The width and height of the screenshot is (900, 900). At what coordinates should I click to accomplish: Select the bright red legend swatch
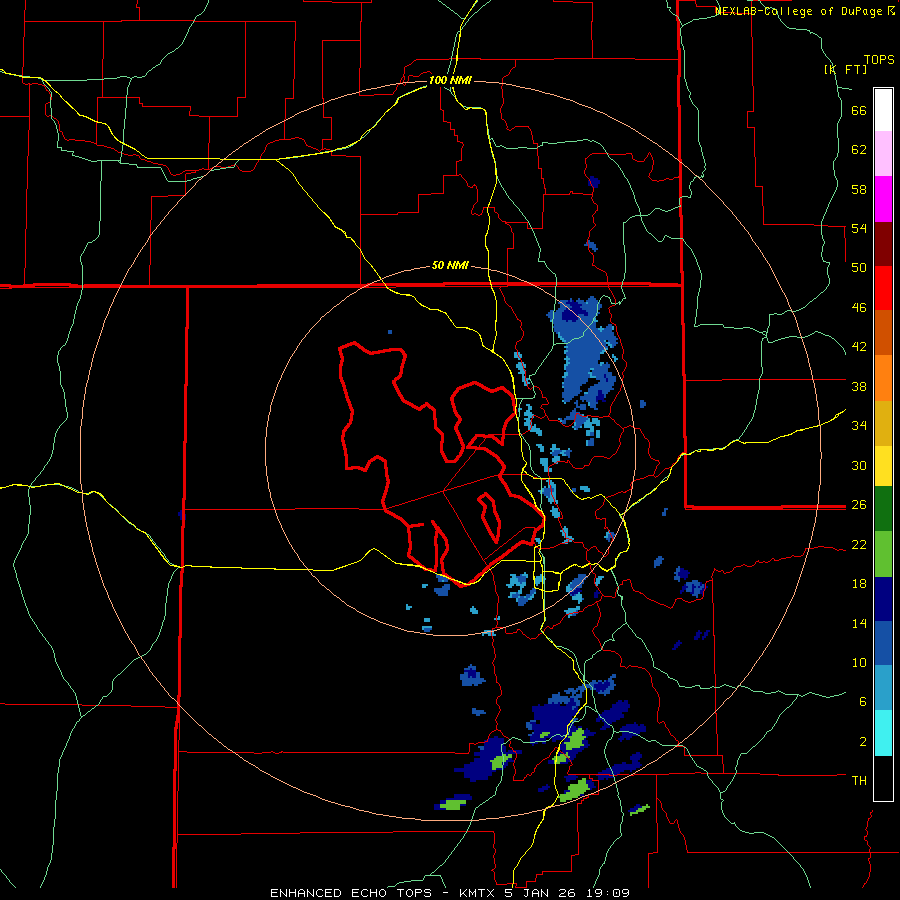pyautogui.click(x=883, y=288)
